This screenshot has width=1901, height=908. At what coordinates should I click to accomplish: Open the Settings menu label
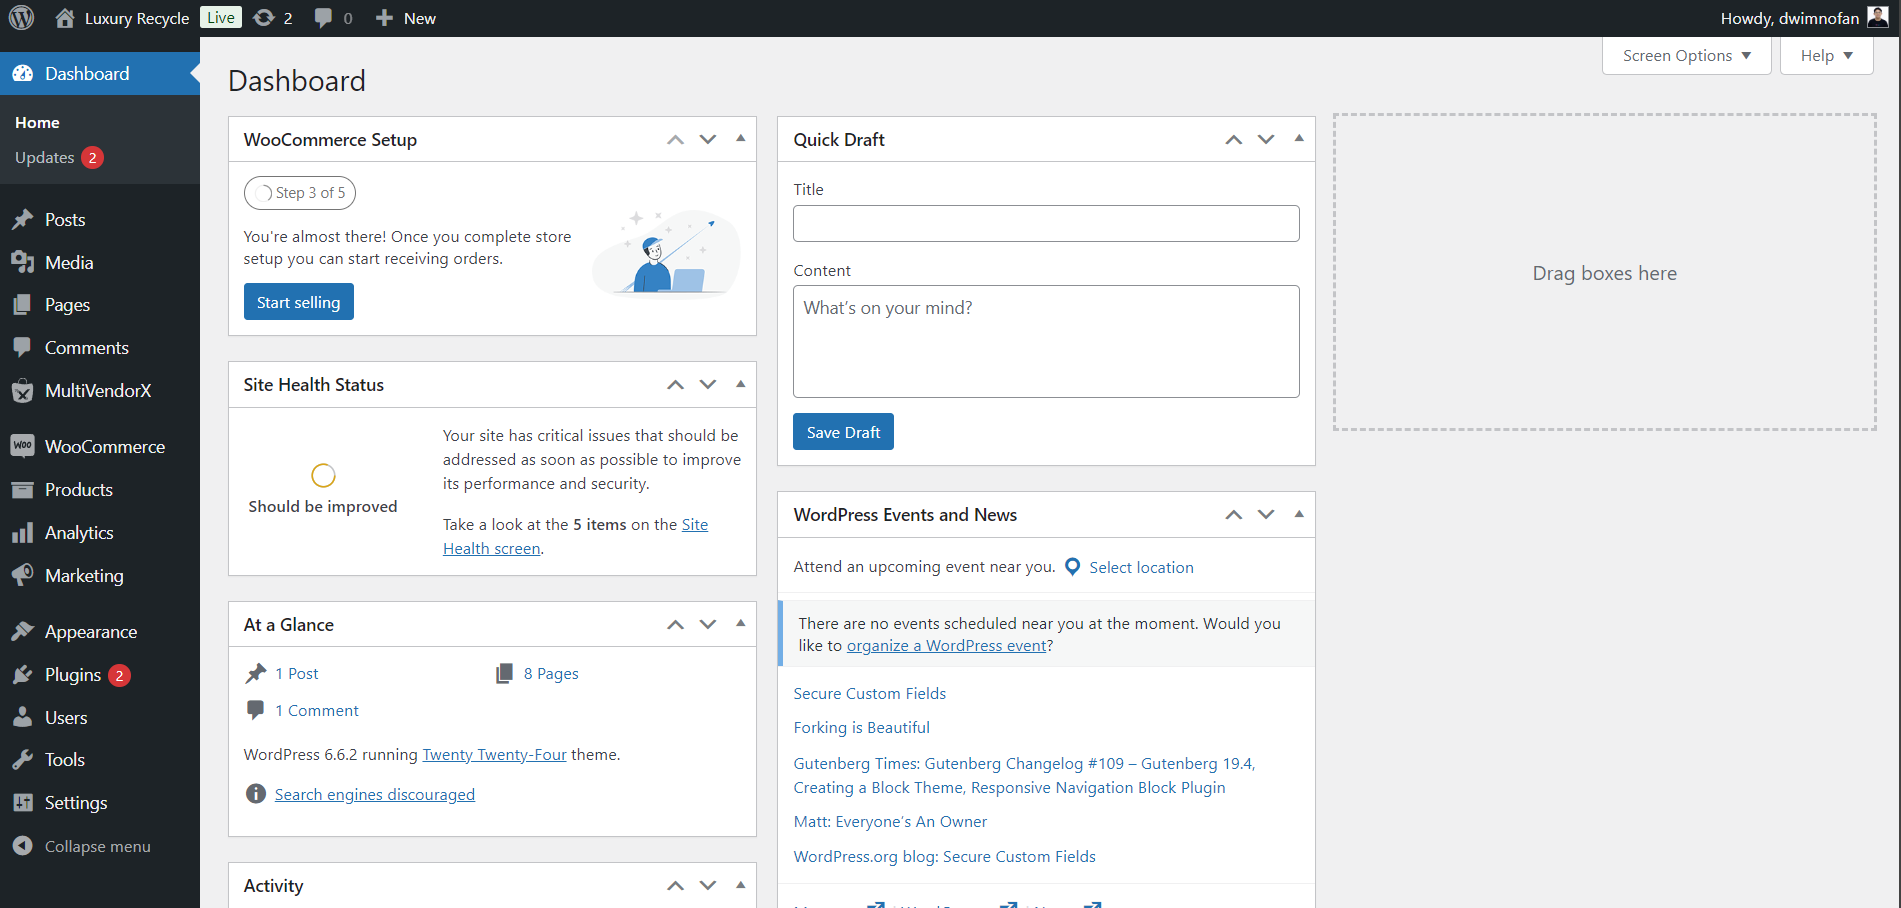click(x=76, y=803)
